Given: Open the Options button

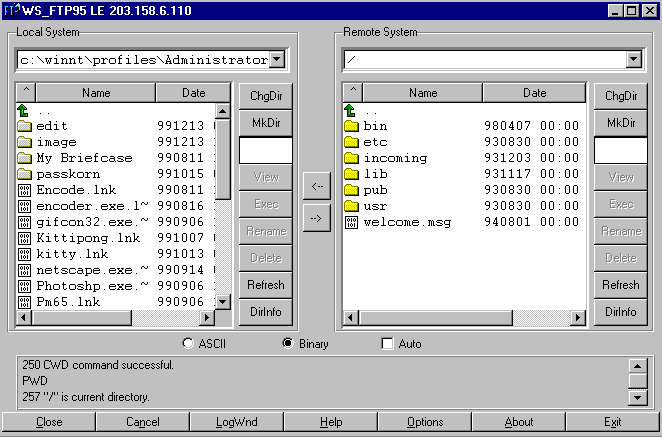Looking at the screenshot, I should [x=425, y=422].
